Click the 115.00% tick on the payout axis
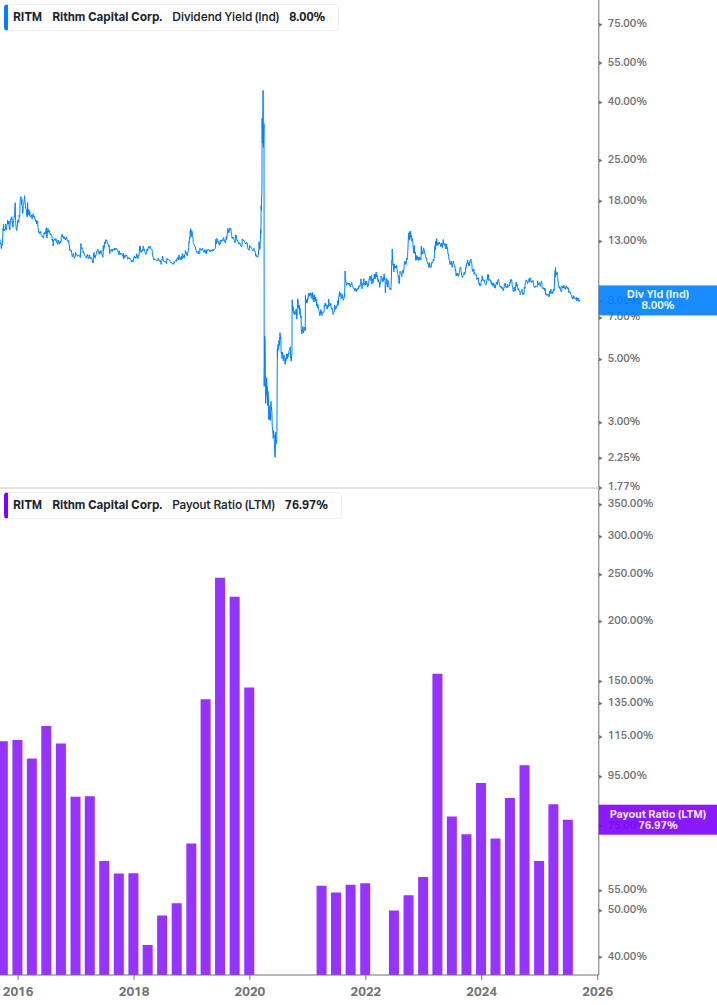The image size is (717, 1005). (x=630, y=735)
